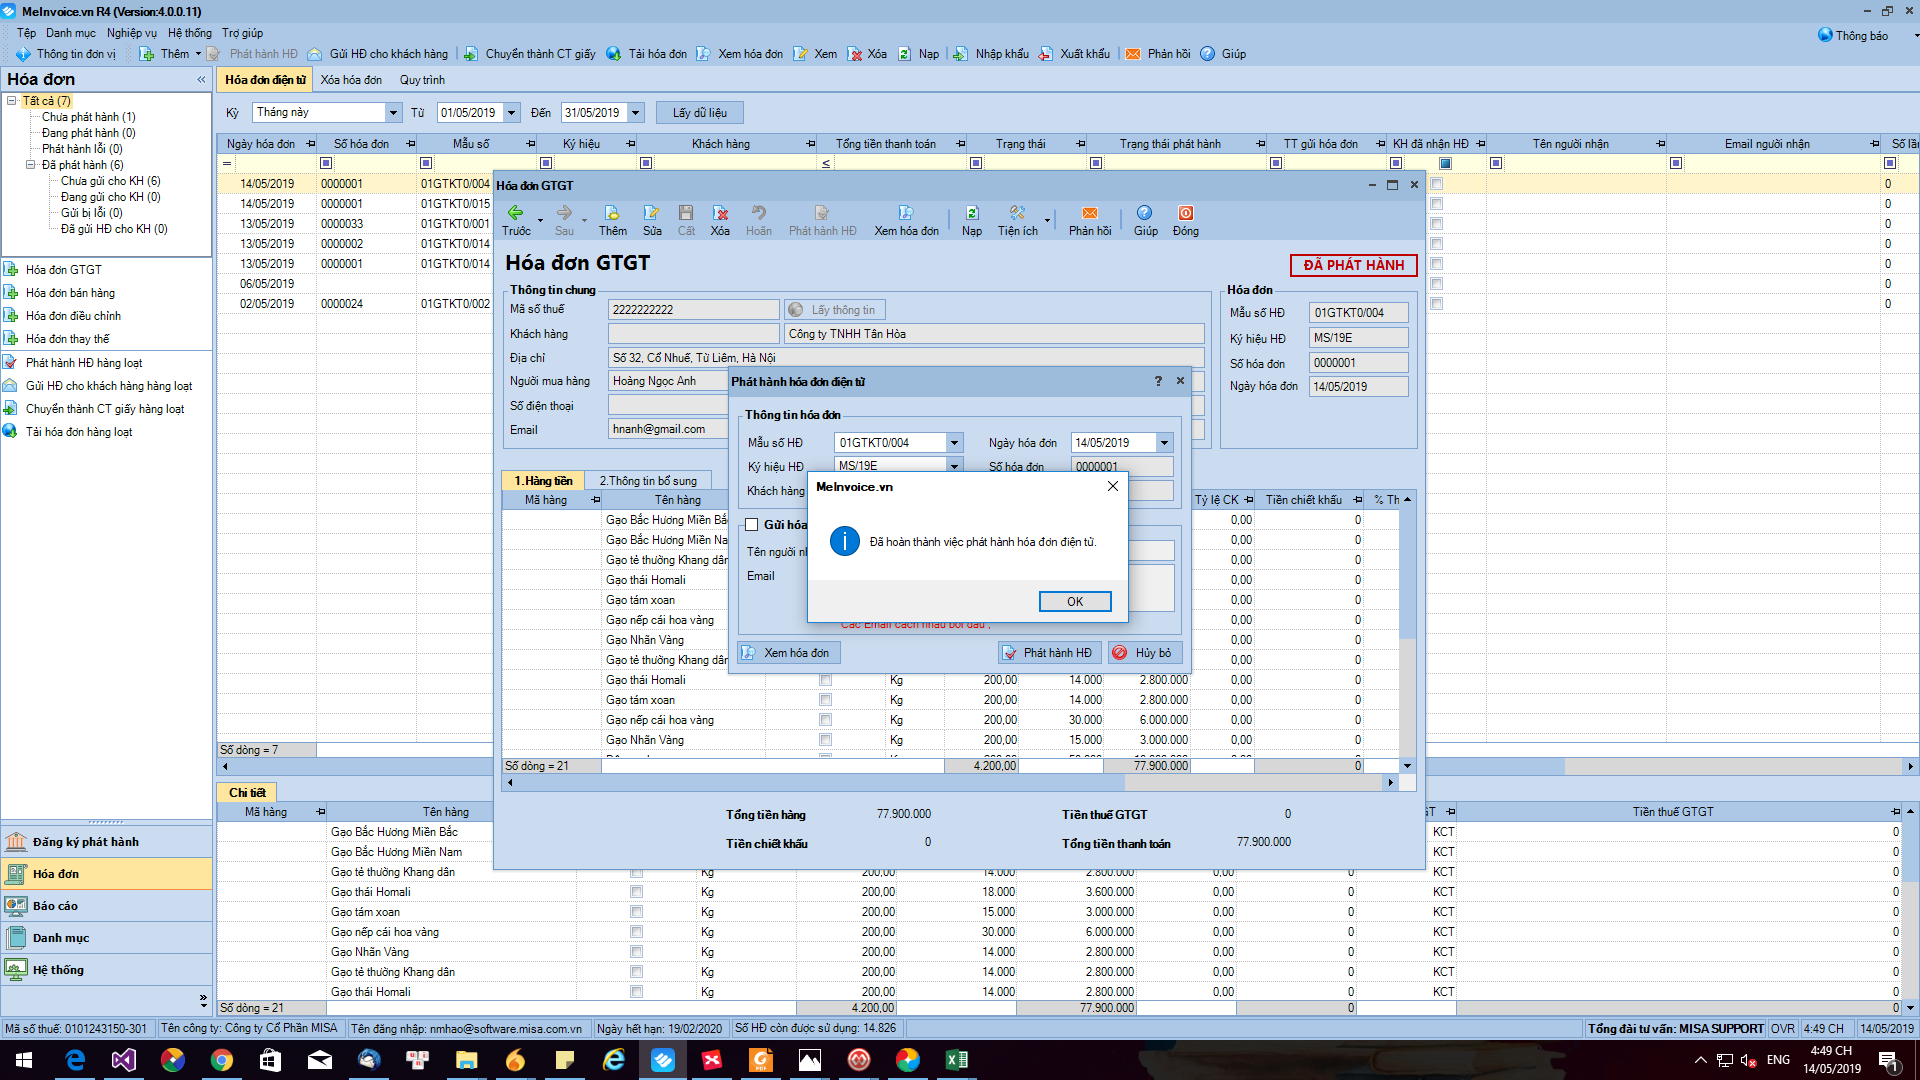The width and height of the screenshot is (1920, 1080).
Task: Click the Thêm add icon in invoice window
Action: pos(612,213)
